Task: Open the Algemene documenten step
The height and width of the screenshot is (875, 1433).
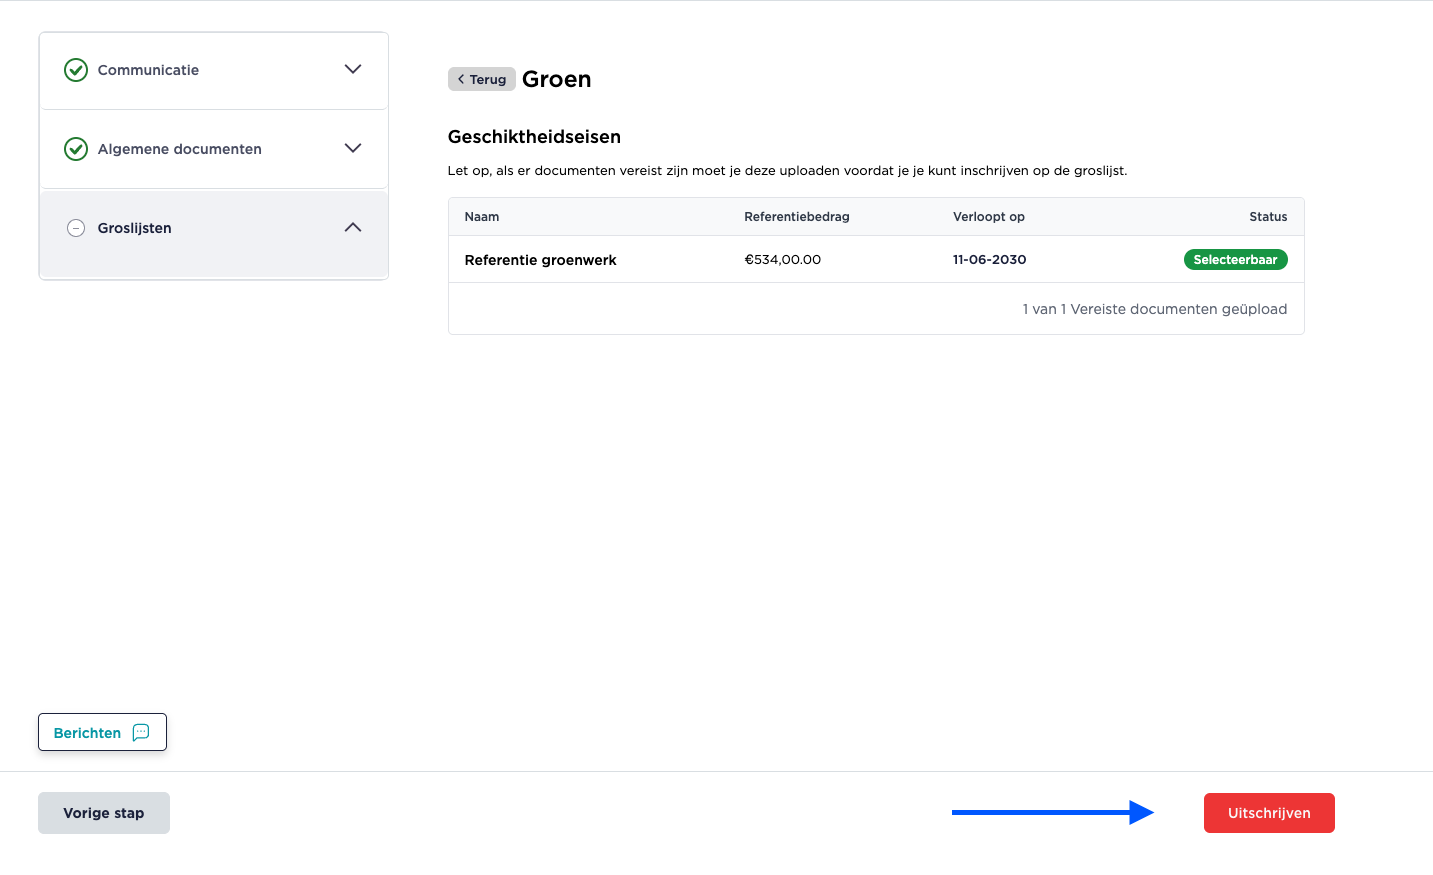Action: pyautogui.click(x=180, y=149)
